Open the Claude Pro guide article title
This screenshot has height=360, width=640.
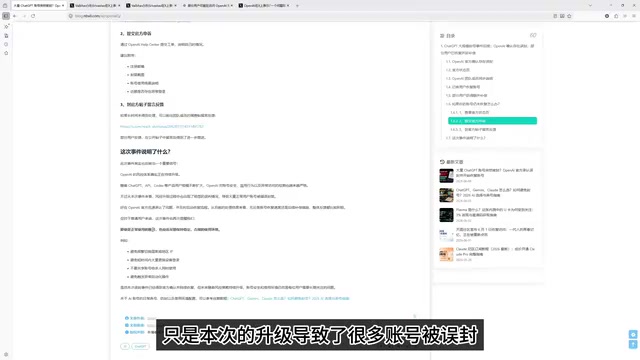click(495, 251)
